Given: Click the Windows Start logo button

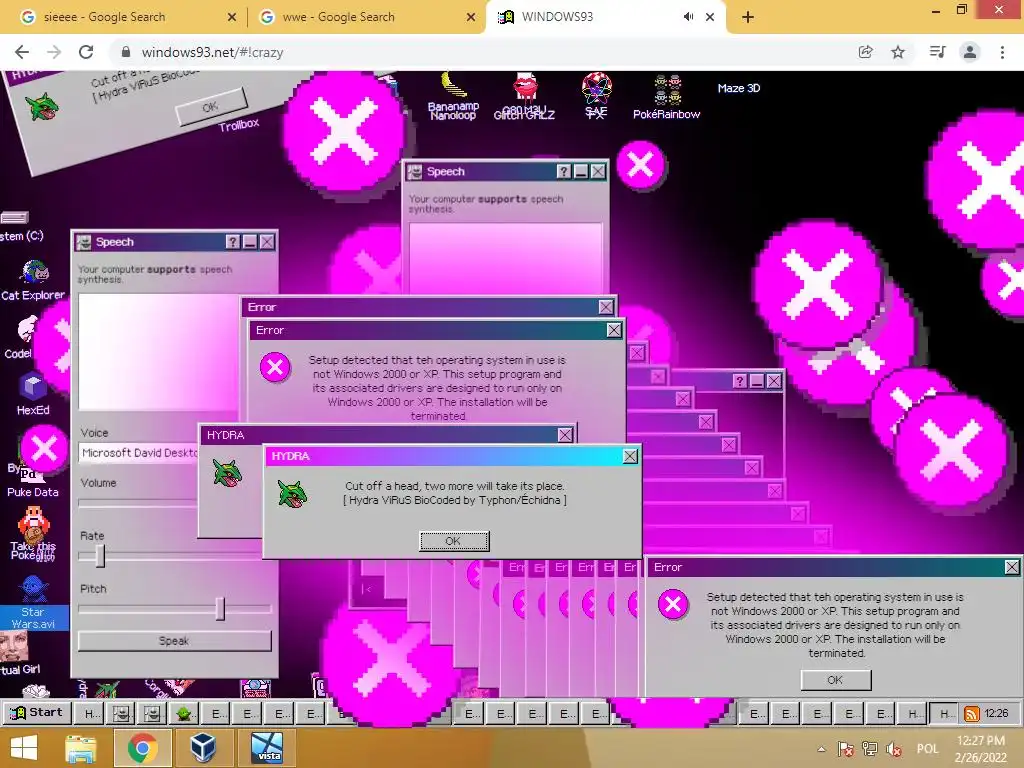Looking at the screenshot, I should 24,748.
